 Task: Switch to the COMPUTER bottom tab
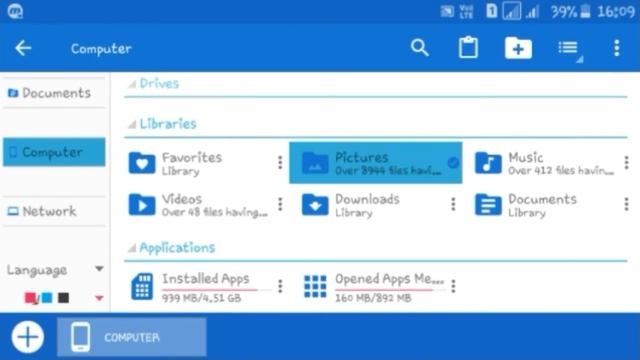pyautogui.click(x=131, y=337)
